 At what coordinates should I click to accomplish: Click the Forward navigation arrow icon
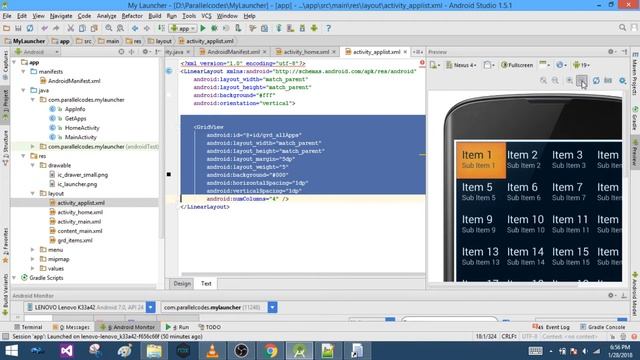click(x=147, y=28)
